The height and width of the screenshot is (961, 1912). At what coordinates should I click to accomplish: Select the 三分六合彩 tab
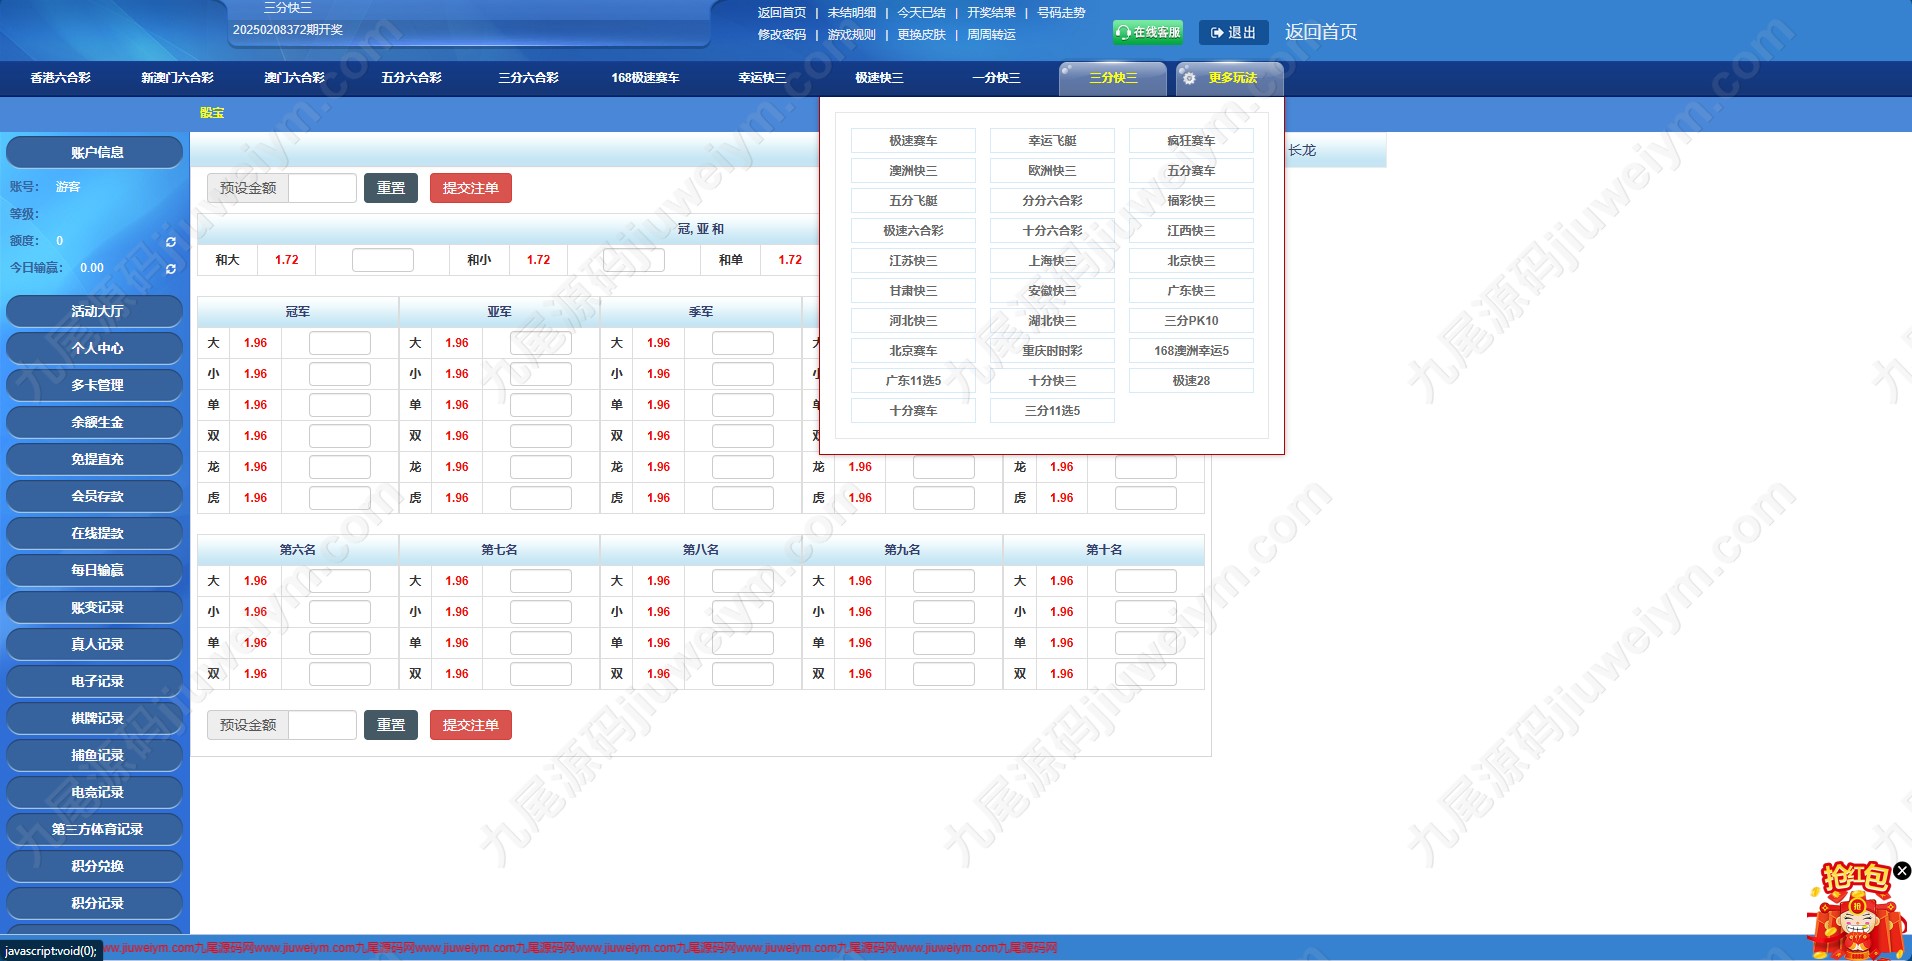click(x=528, y=78)
